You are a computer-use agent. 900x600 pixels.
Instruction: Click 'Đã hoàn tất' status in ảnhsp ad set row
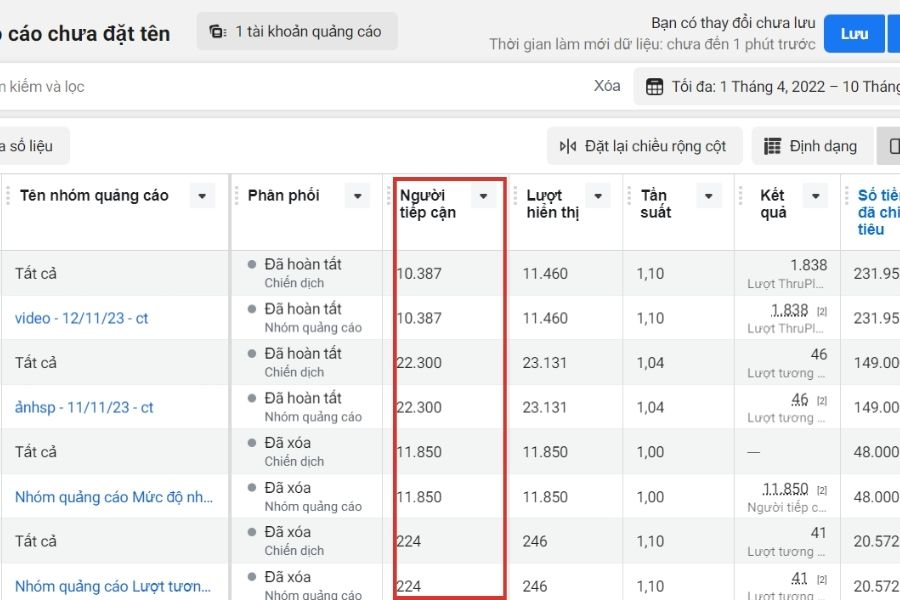(302, 398)
